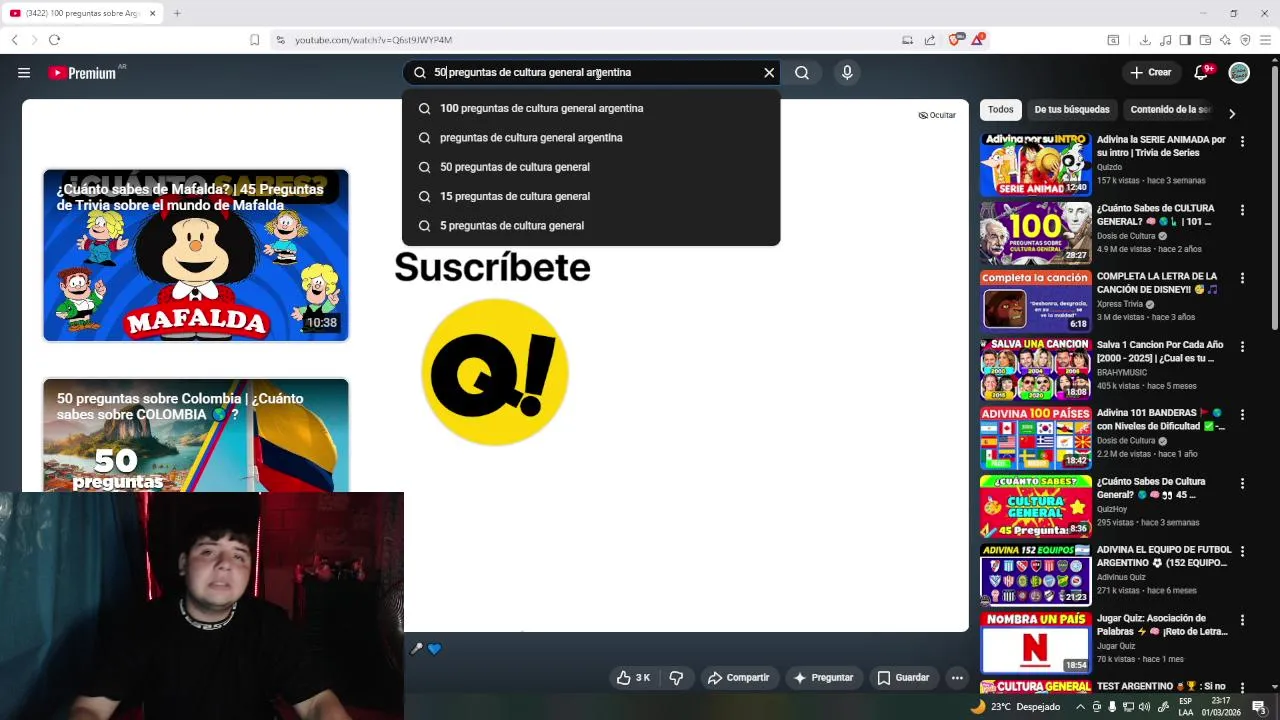Open options for 'Jugar Quiz: Asociación de Palabras'
The width and height of the screenshot is (1280, 720).
point(1242,620)
